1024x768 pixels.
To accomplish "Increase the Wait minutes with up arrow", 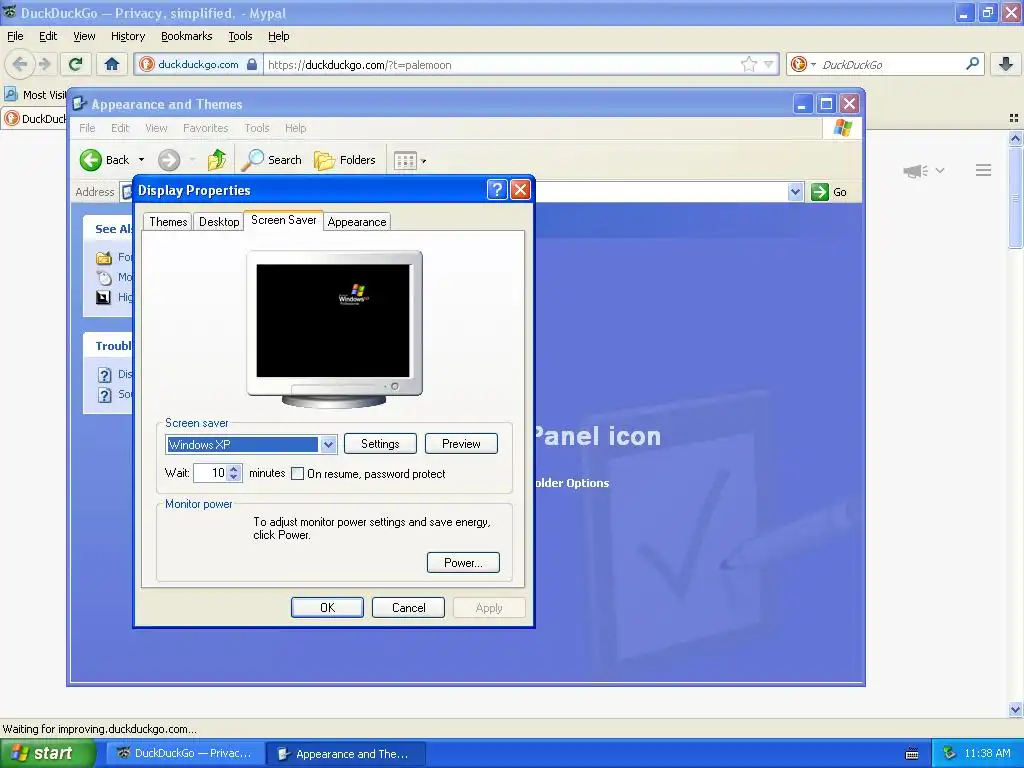I will pyautogui.click(x=234, y=468).
